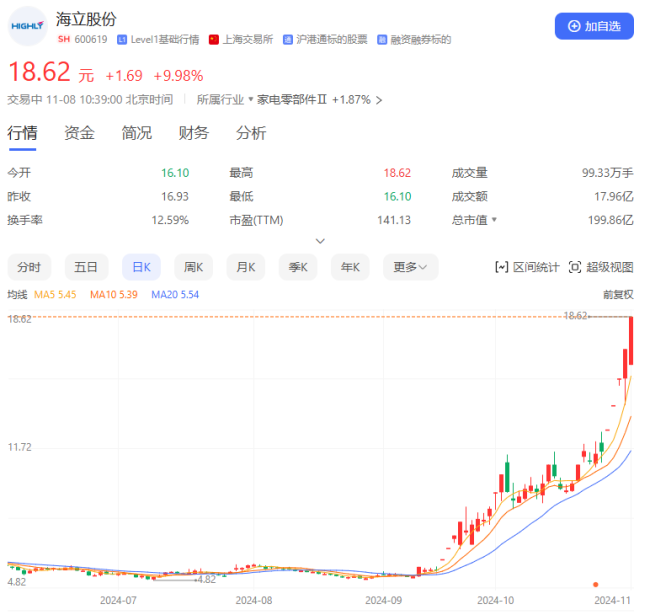Click the MA10 5.39 legend label
The image size is (650, 615).
[114, 295]
